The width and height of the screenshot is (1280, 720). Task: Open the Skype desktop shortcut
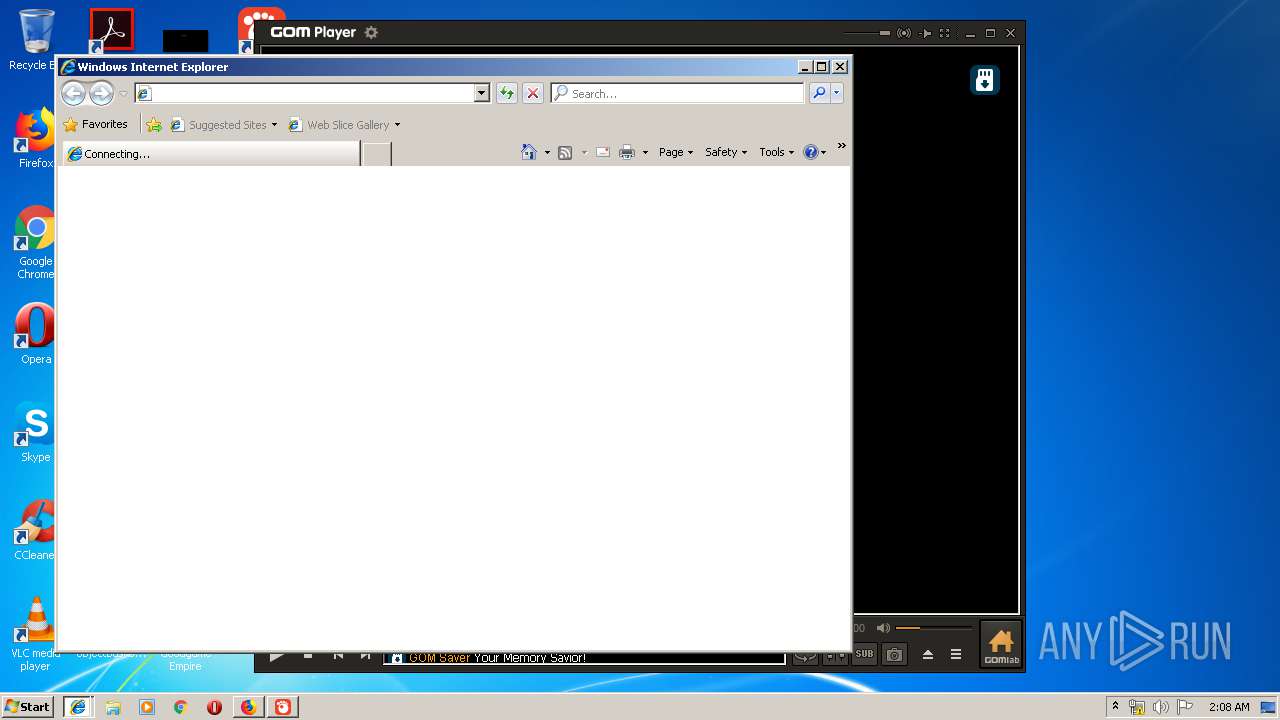[x=35, y=432]
